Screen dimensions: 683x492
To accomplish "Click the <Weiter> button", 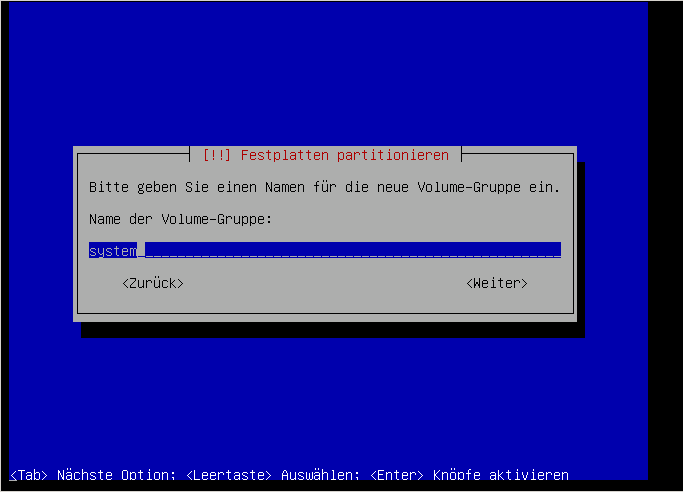I will (x=497, y=283).
